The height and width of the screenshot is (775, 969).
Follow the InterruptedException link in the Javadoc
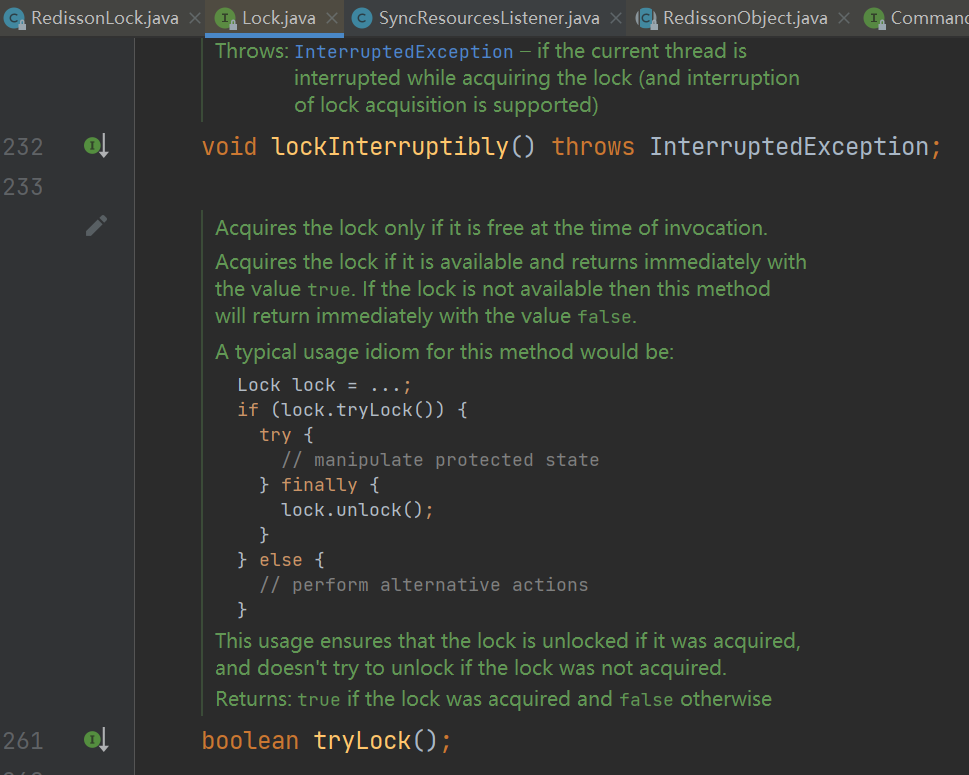pos(403,51)
